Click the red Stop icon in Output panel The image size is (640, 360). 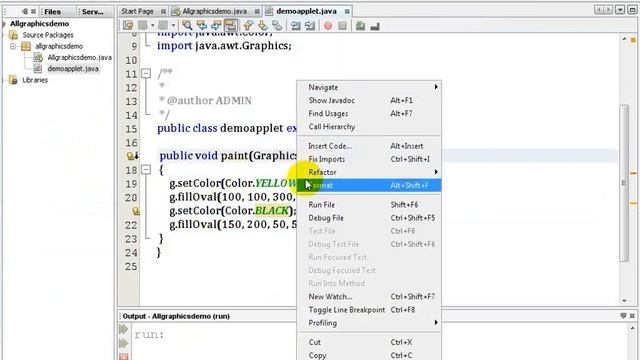[124, 357]
